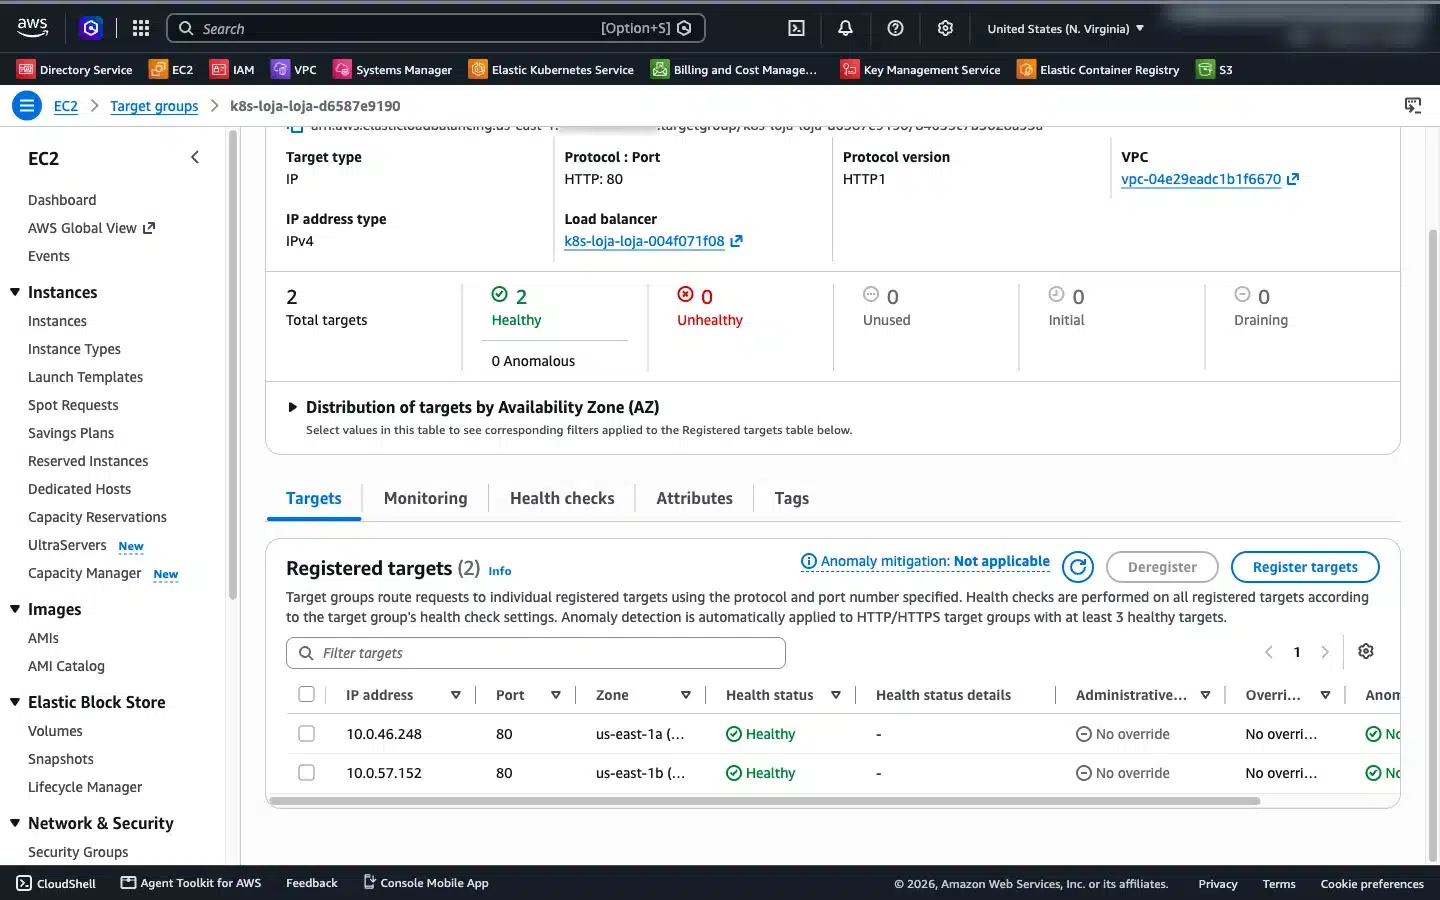Viewport: 1440px width, 900px height.
Task: Open the EC2 shortcut in favorites bar
Action: [x=171, y=69]
